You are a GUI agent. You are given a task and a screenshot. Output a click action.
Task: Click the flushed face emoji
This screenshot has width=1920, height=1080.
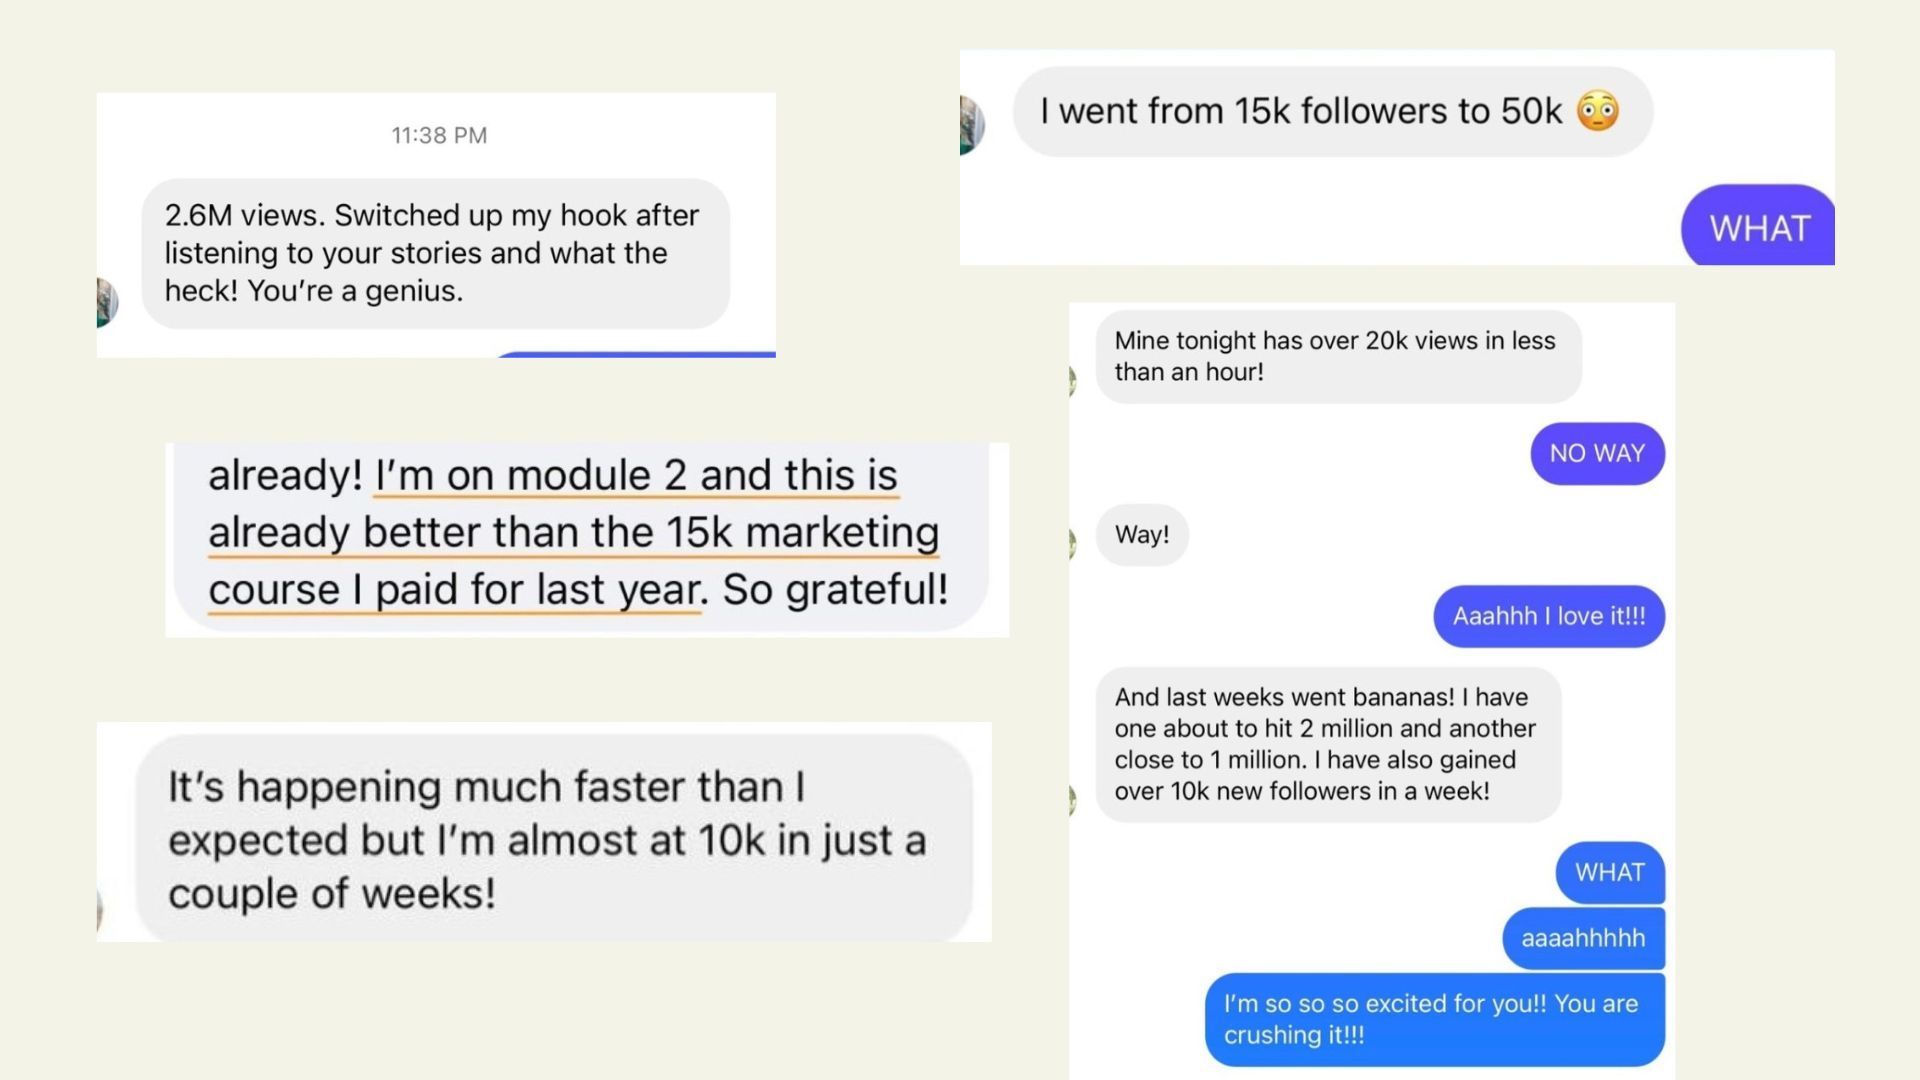coord(1597,111)
